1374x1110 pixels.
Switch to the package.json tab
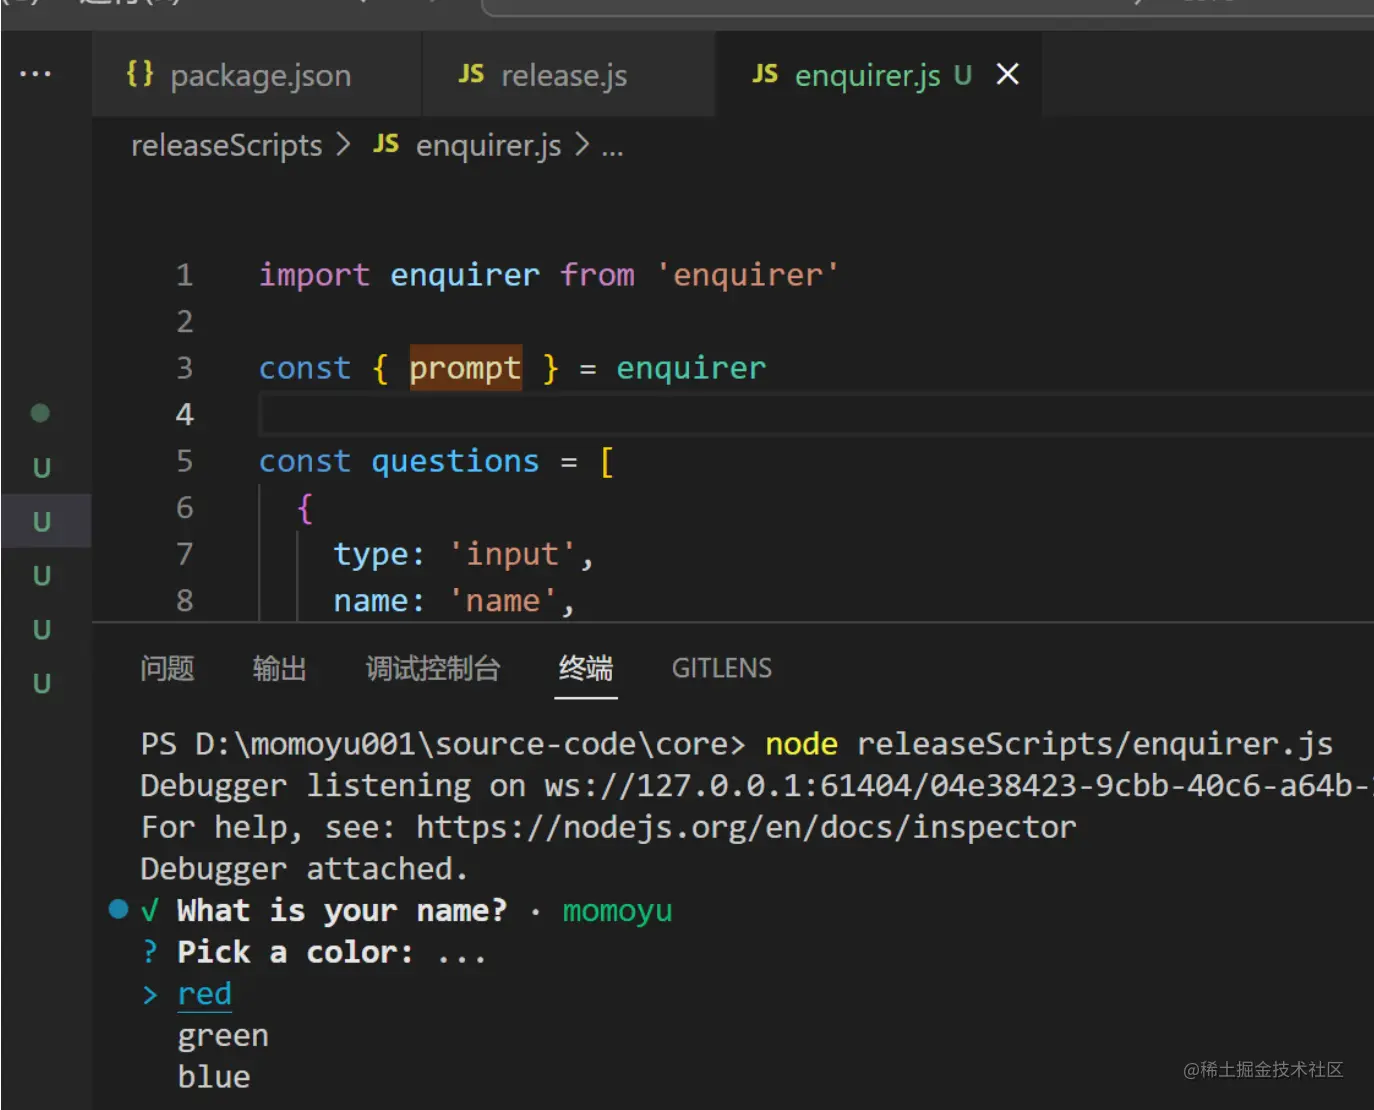(x=260, y=75)
